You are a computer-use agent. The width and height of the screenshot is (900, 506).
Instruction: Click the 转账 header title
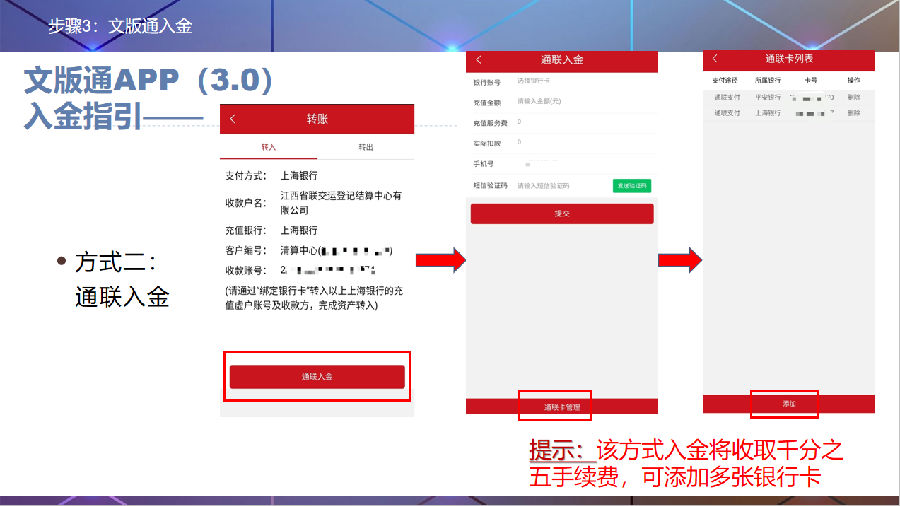pos(317,119)
